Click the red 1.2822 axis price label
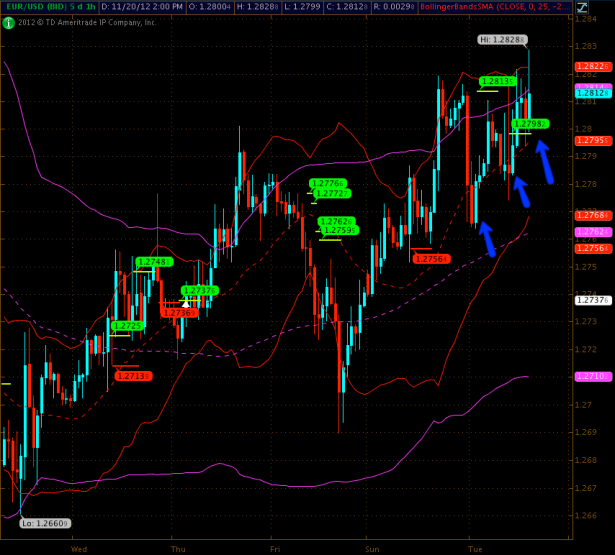 point(587,66)
